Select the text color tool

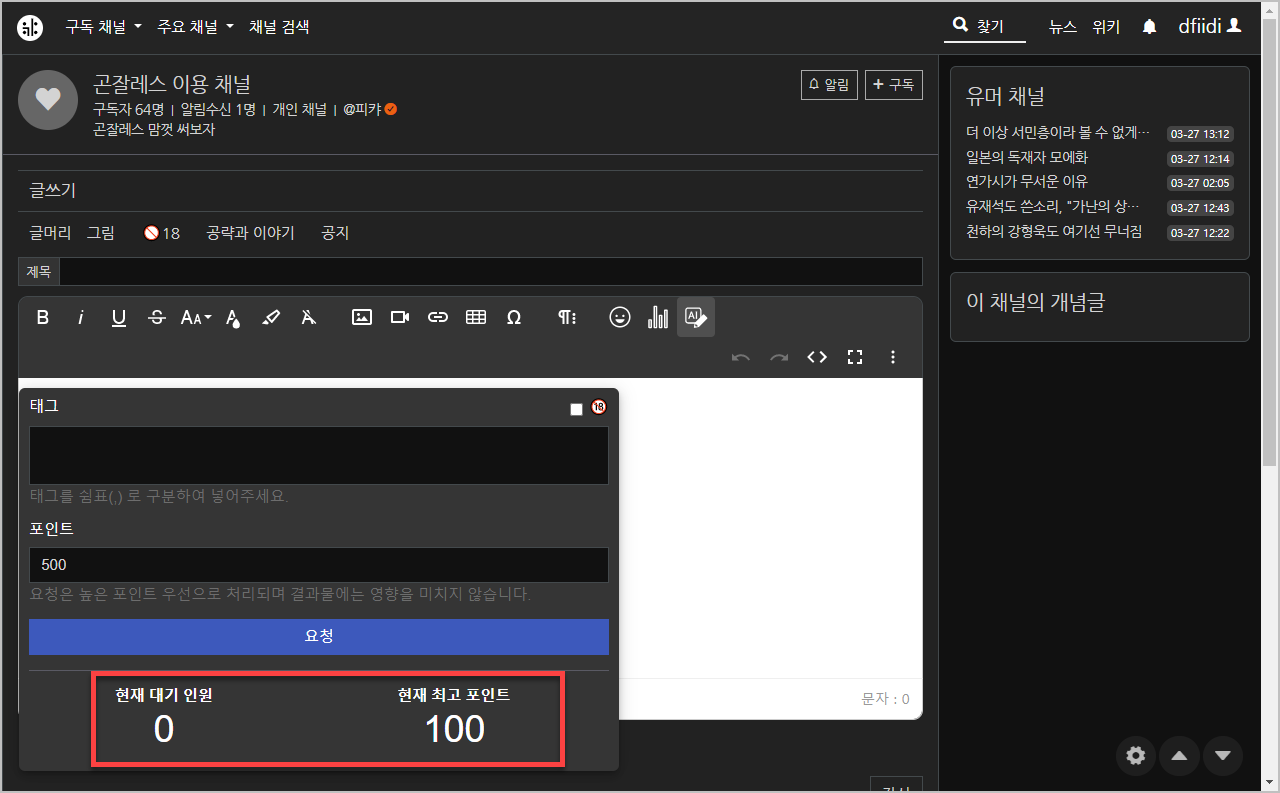coord(231,317)
